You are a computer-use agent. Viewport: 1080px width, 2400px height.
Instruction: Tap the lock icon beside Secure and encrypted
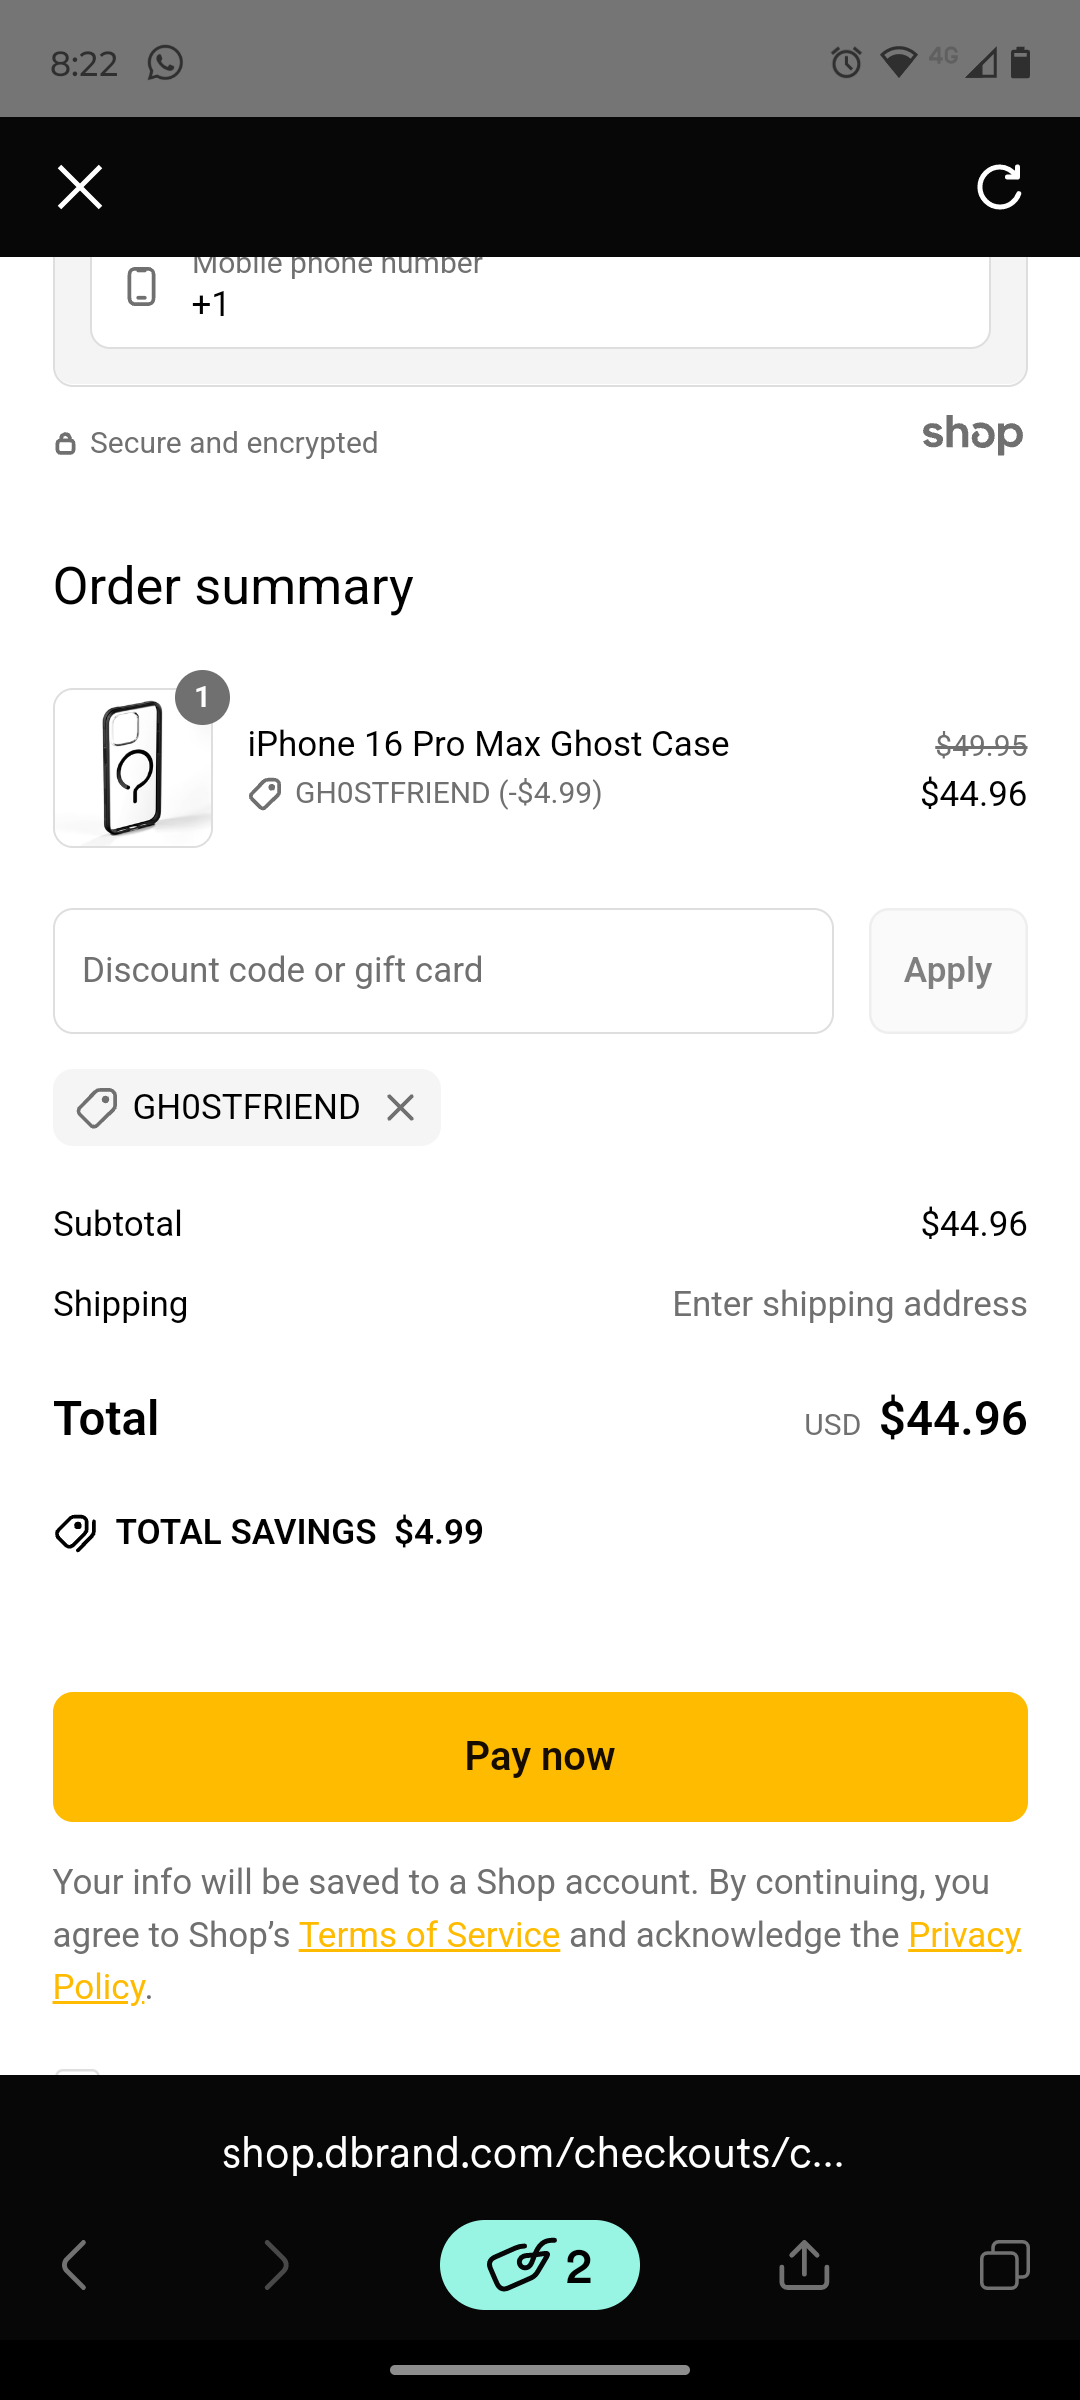click(x=64, y=442)
